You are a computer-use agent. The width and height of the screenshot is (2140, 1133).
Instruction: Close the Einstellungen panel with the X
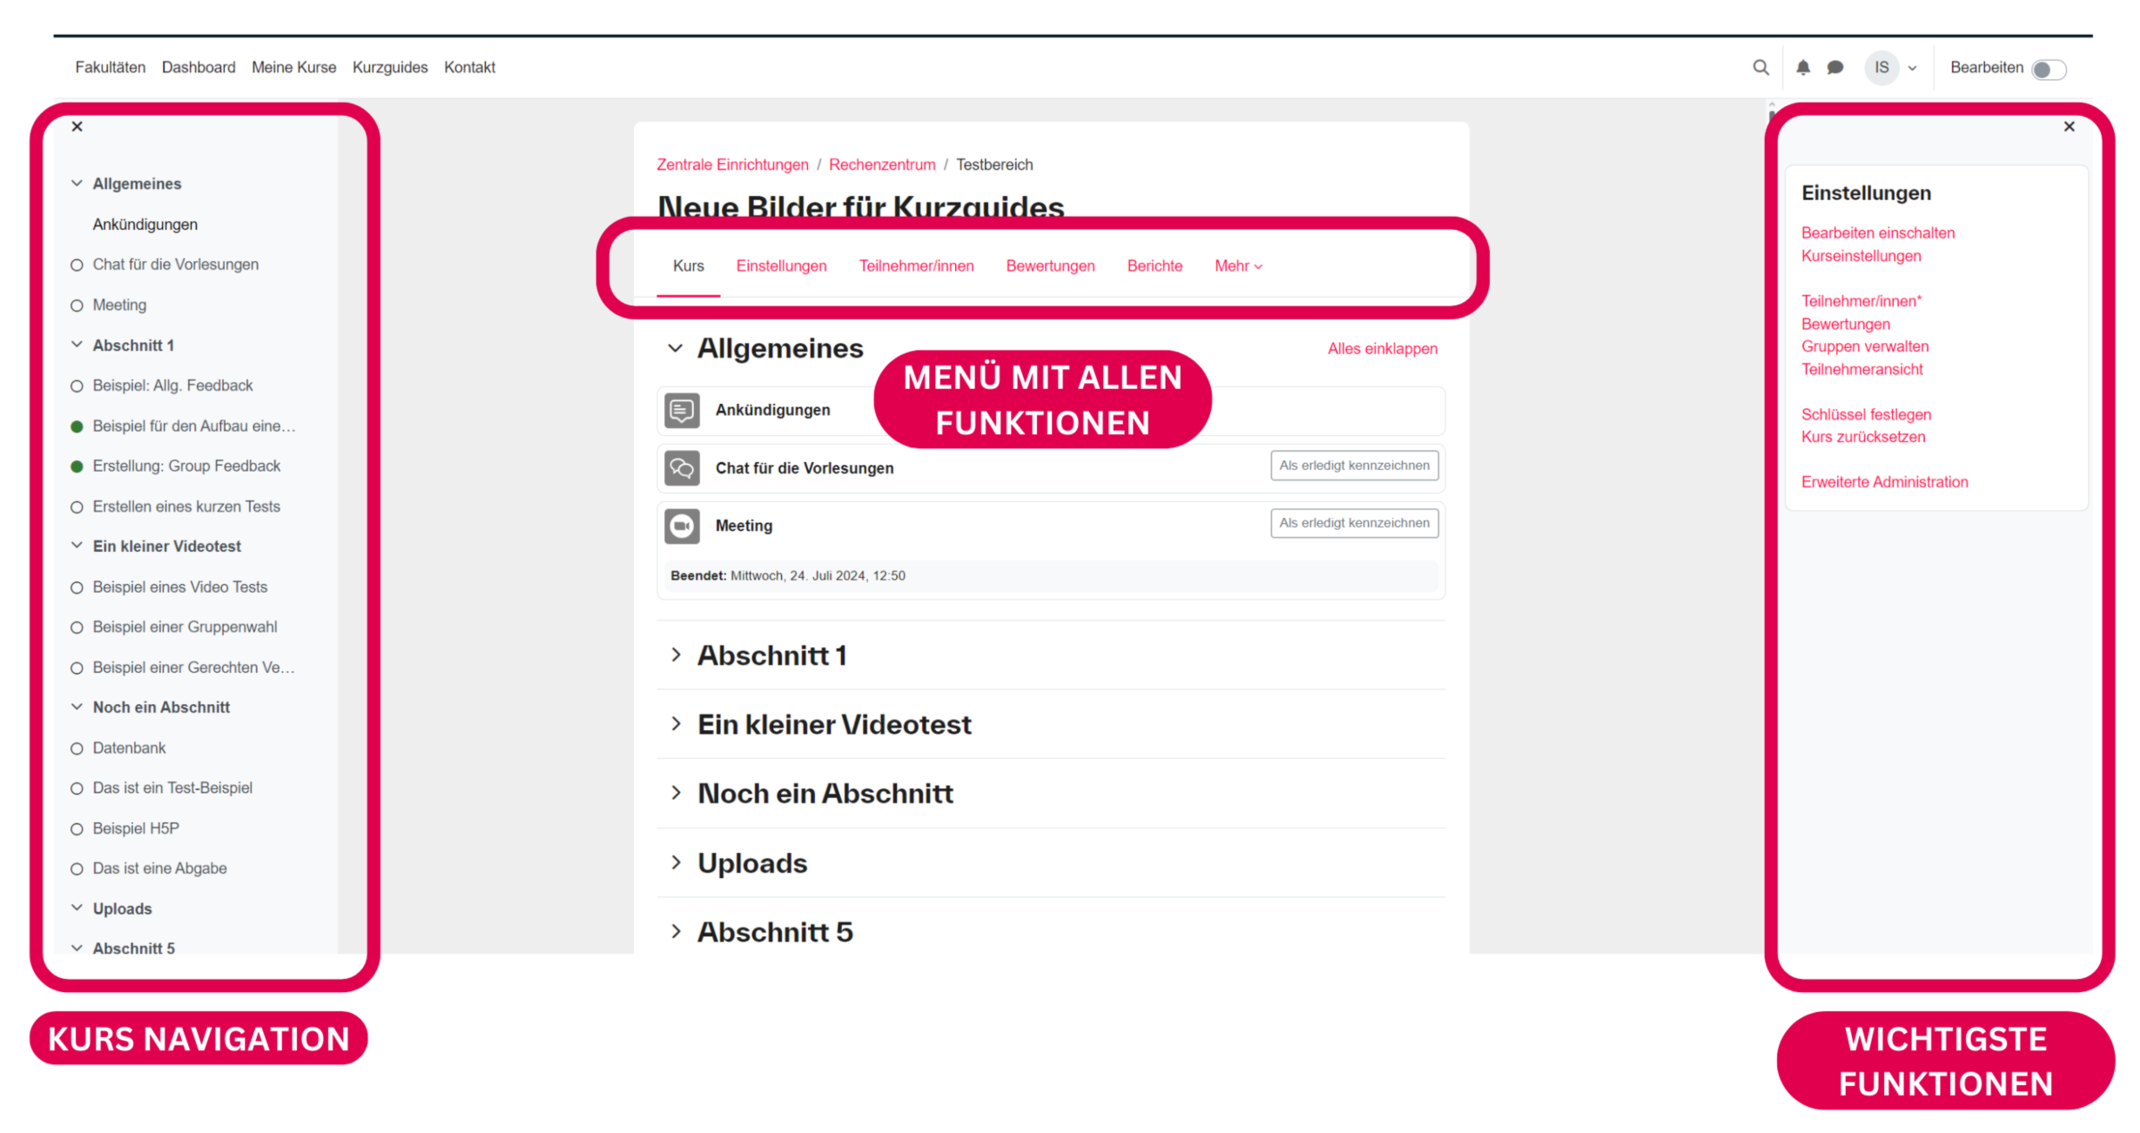coord(2069,126)
